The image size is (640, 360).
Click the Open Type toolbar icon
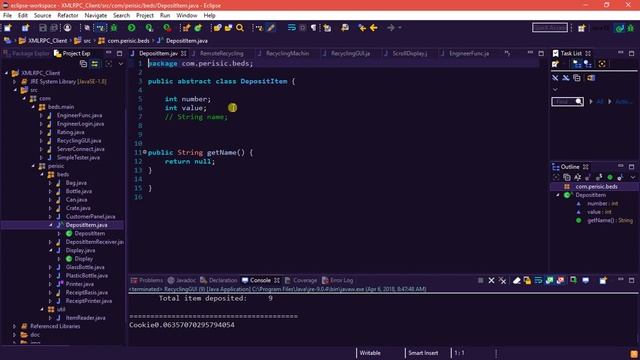(x=217, y=28)
